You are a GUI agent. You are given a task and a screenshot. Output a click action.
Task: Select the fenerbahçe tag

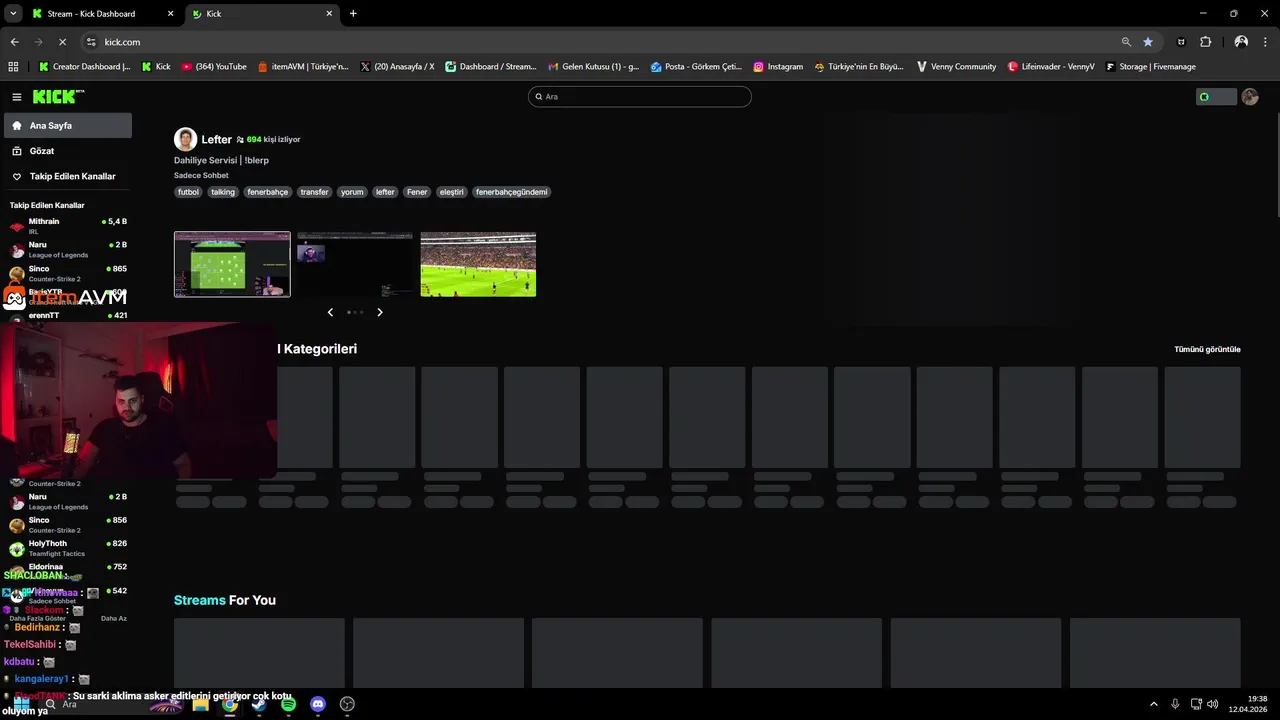coord(268,192)
